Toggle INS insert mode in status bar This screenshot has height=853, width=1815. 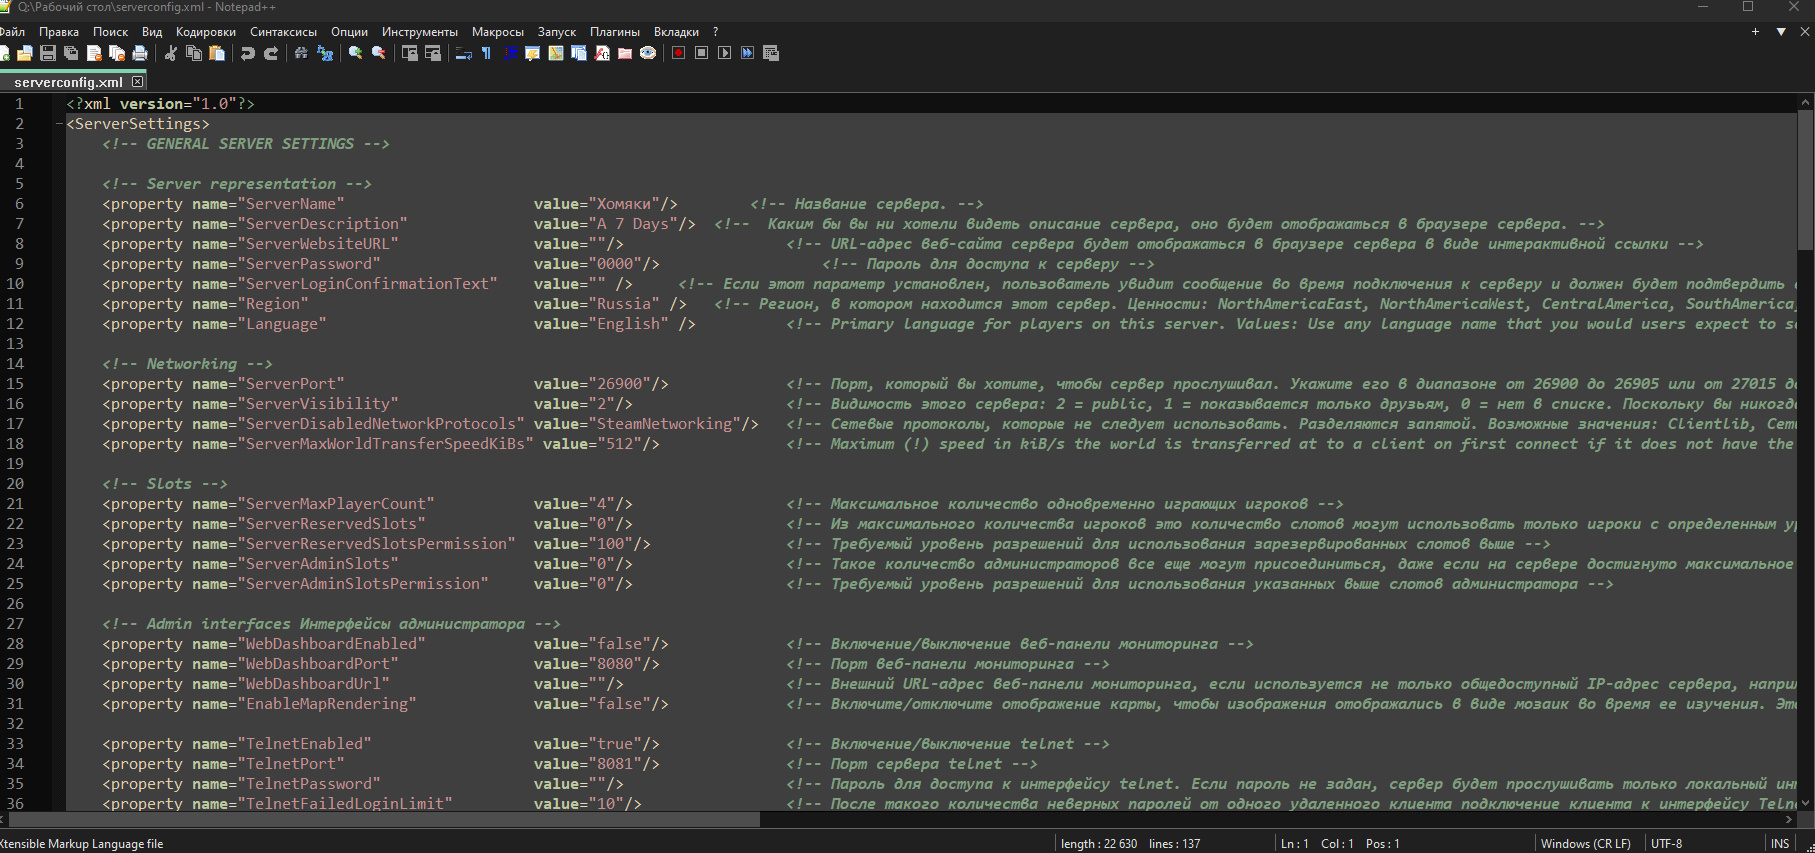click(x=1780, y=844)
